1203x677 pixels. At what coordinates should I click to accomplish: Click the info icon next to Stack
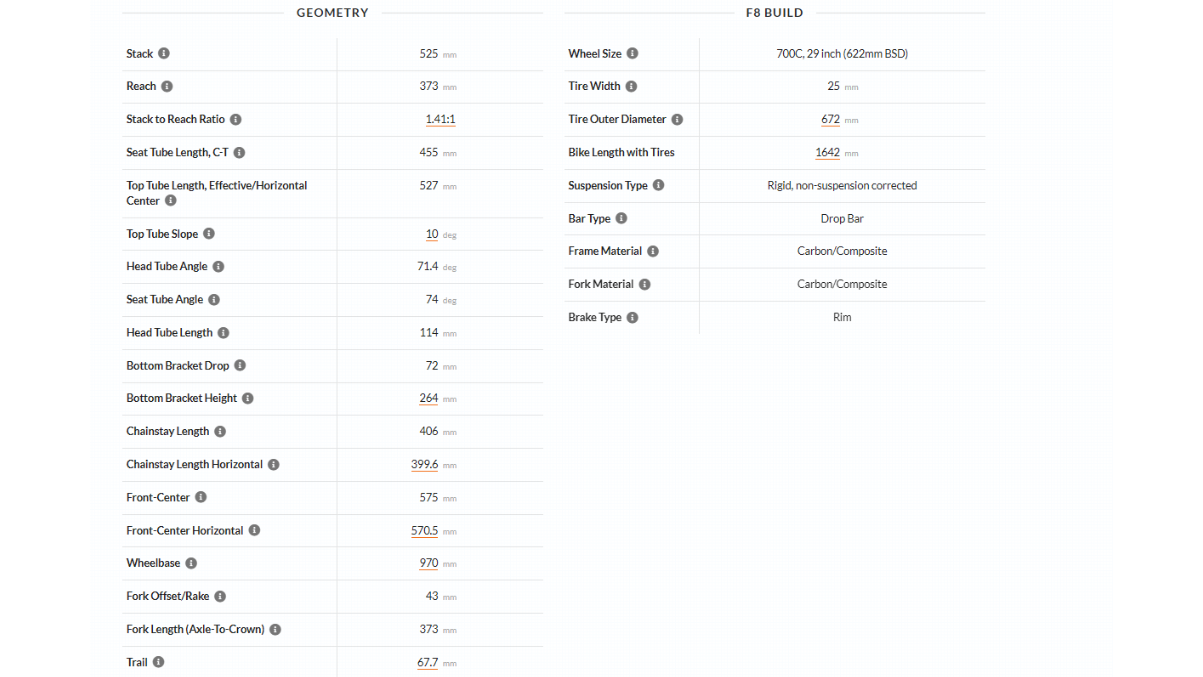click(164, 54)
